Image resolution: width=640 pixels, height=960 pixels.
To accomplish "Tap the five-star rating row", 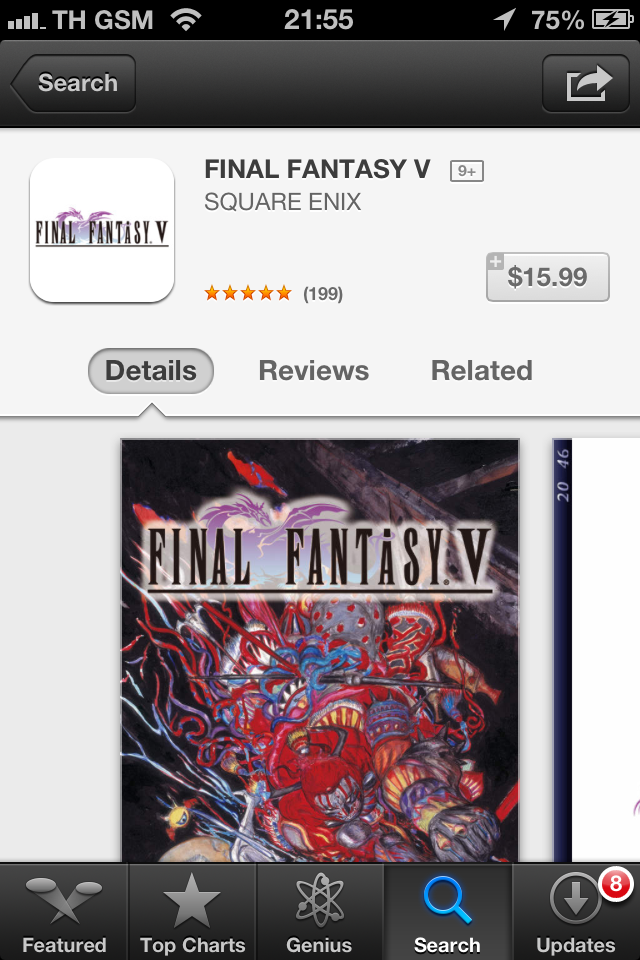I will click(248, 293).
